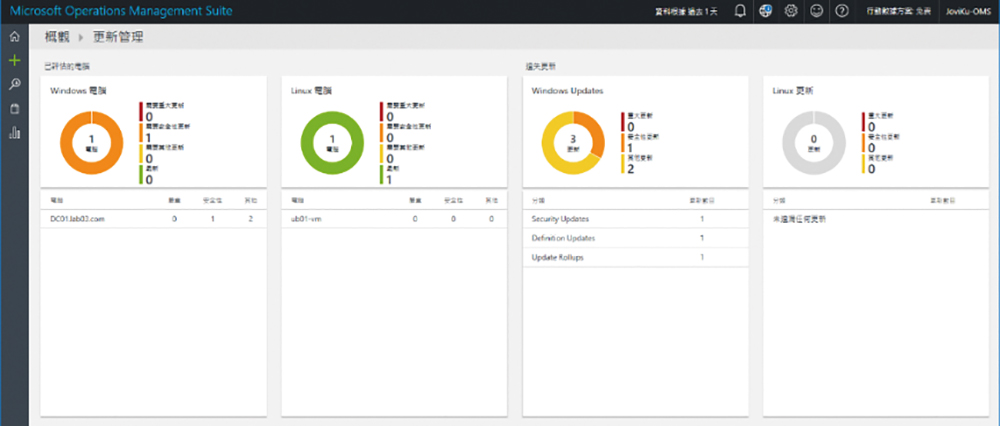Click the Linux 電腦 tile heading
This screenshot has height=426, width=1000.
click(311, 91)
